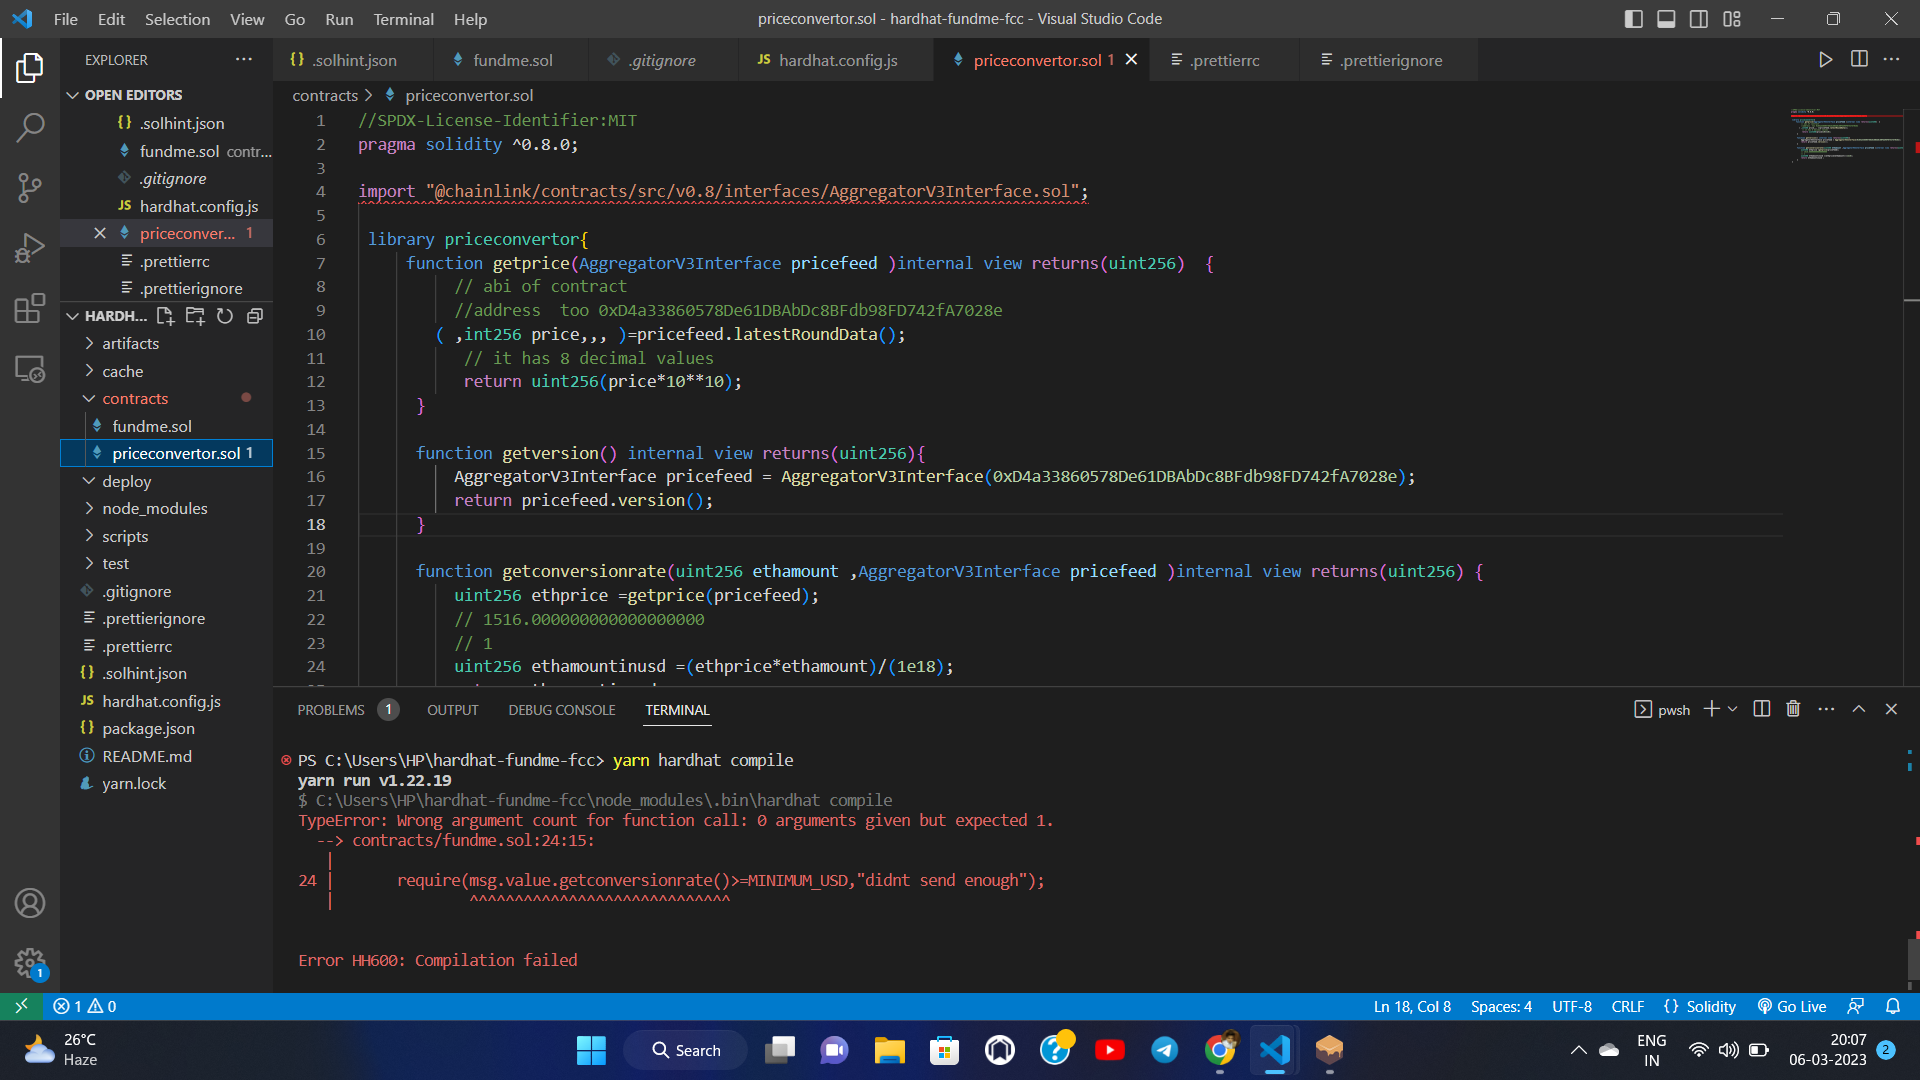The image size is (1920, 1080).
Task: Click CRLF end of line selector
Action: [x=1628, y=1006]
